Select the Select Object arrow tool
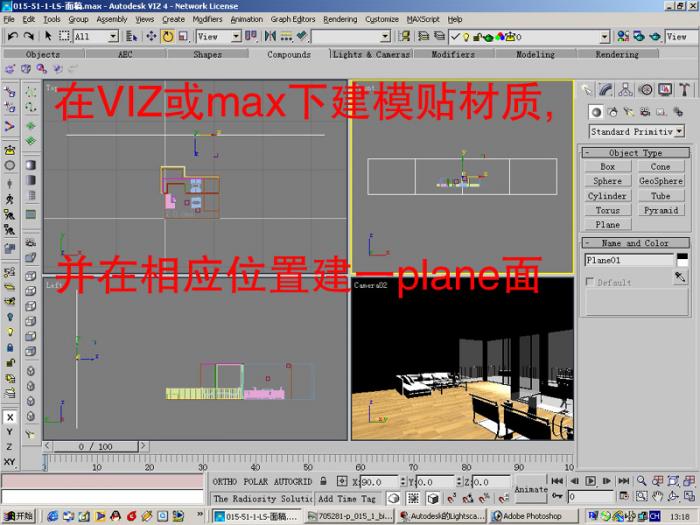The height and width of the screenshot is (525, 700). [48, 36]
